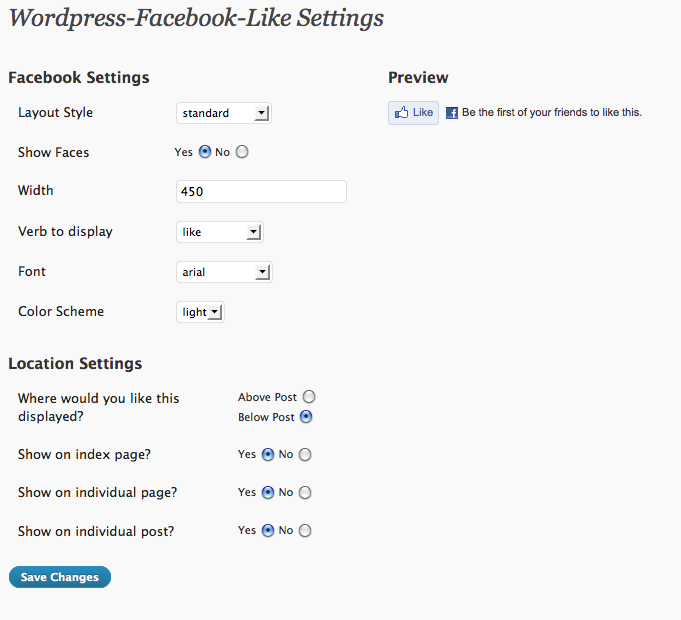Select Yes for Show on individual page
The width and height of the screenshot is (681, 620).
tap(268, 492)
